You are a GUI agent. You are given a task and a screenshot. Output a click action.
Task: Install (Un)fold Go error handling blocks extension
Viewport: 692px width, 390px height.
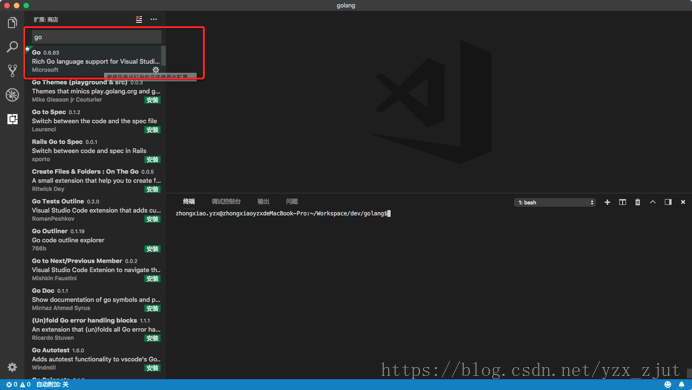point(152,338)
